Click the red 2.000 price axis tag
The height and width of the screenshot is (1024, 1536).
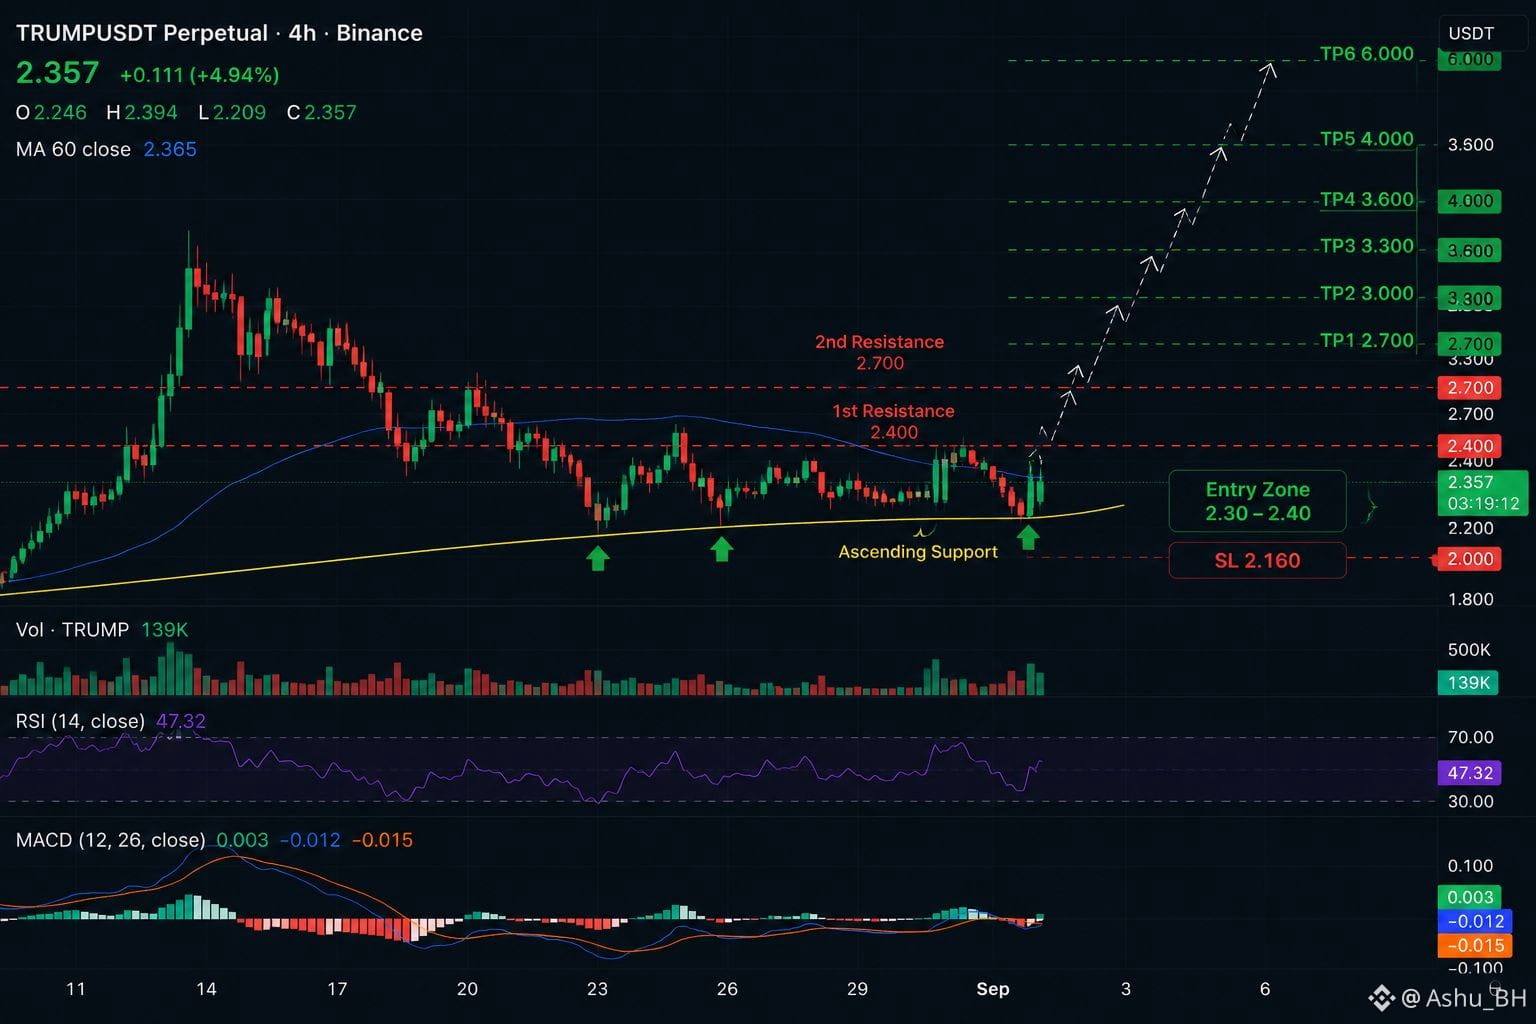coord(1470,559)
